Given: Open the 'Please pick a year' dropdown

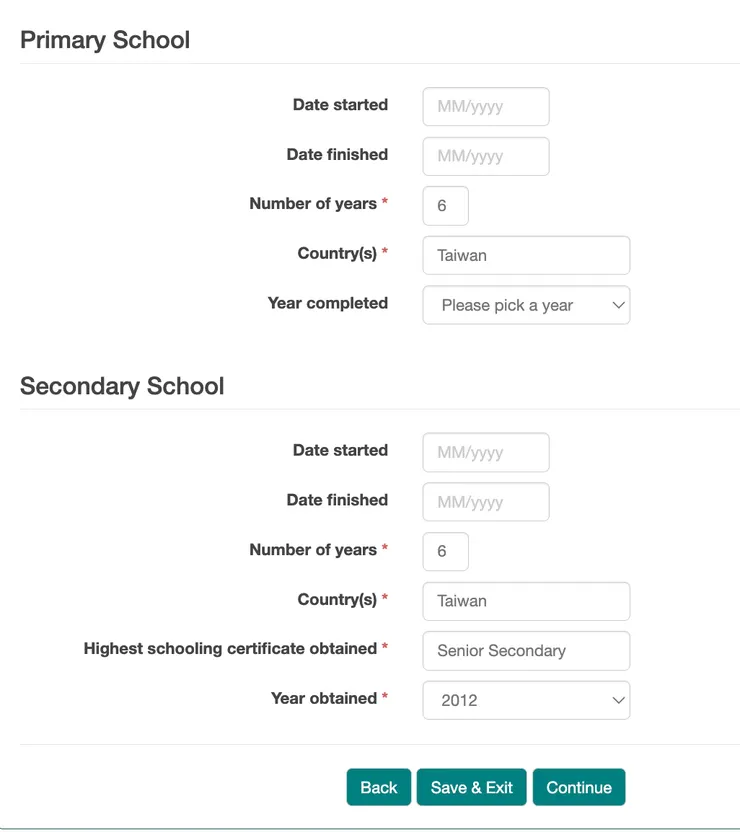Looking at the screenshot, I should (x=526, y=305).
